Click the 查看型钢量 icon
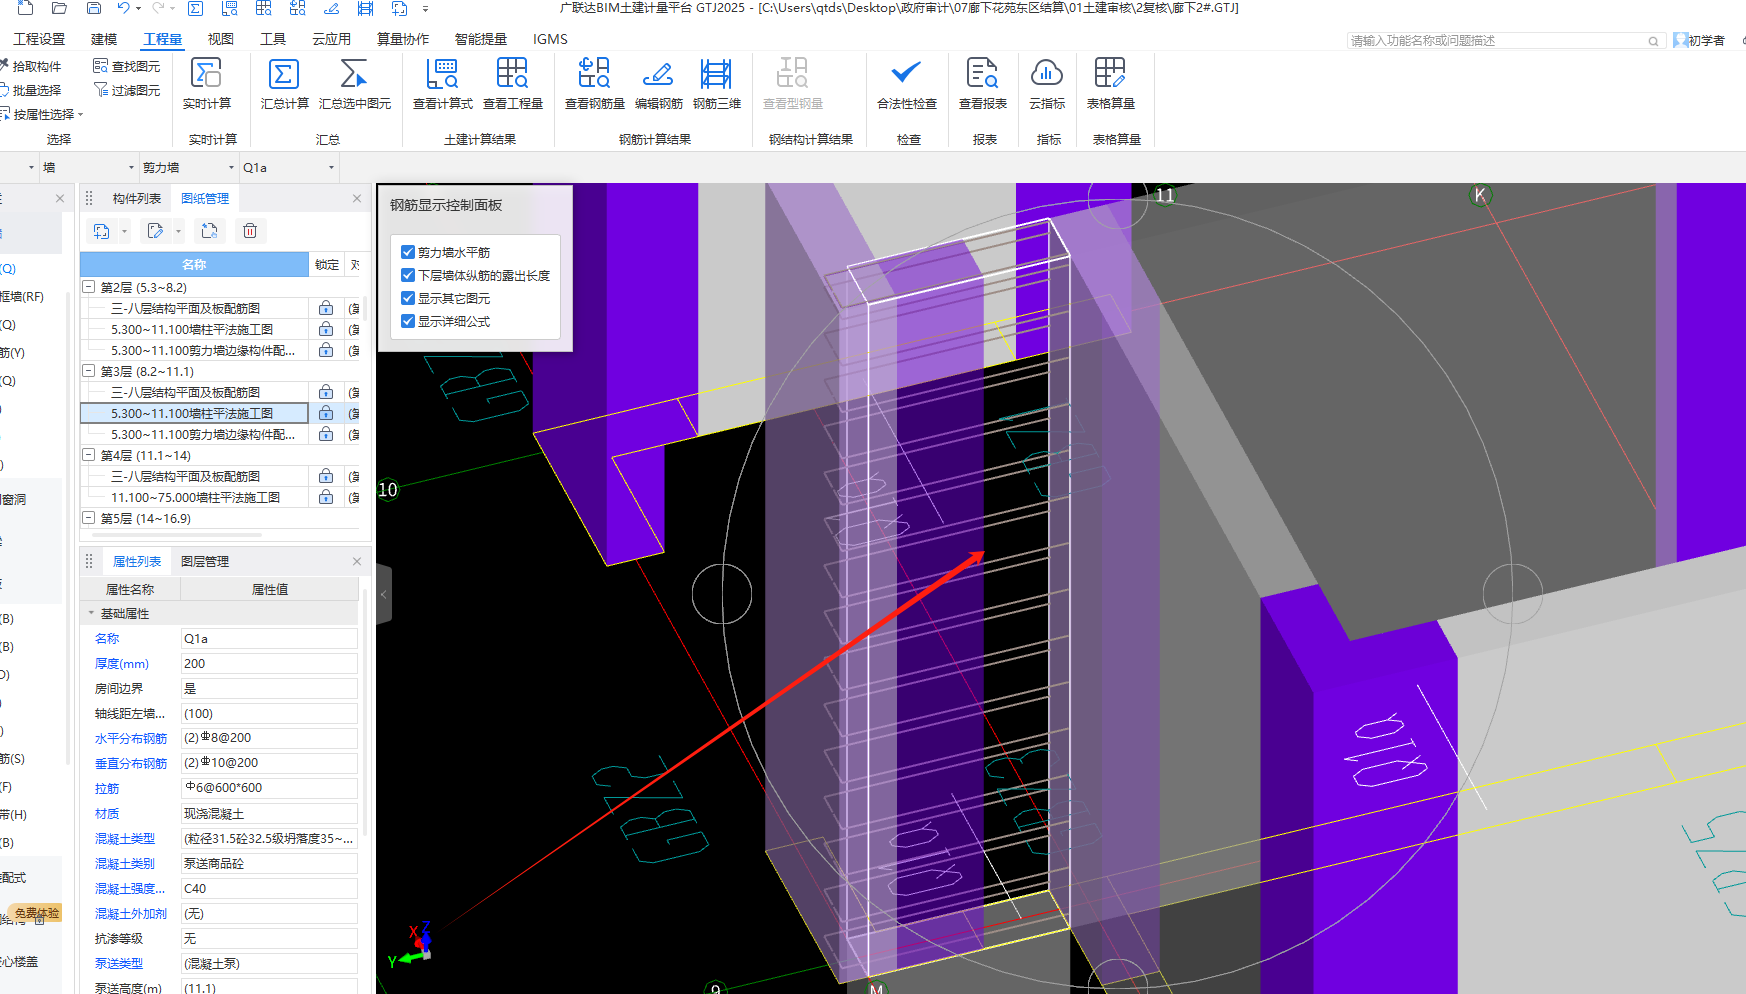The width and height of the screenshot is (1746, 994). pyautogui.click(x=792, y=83)
